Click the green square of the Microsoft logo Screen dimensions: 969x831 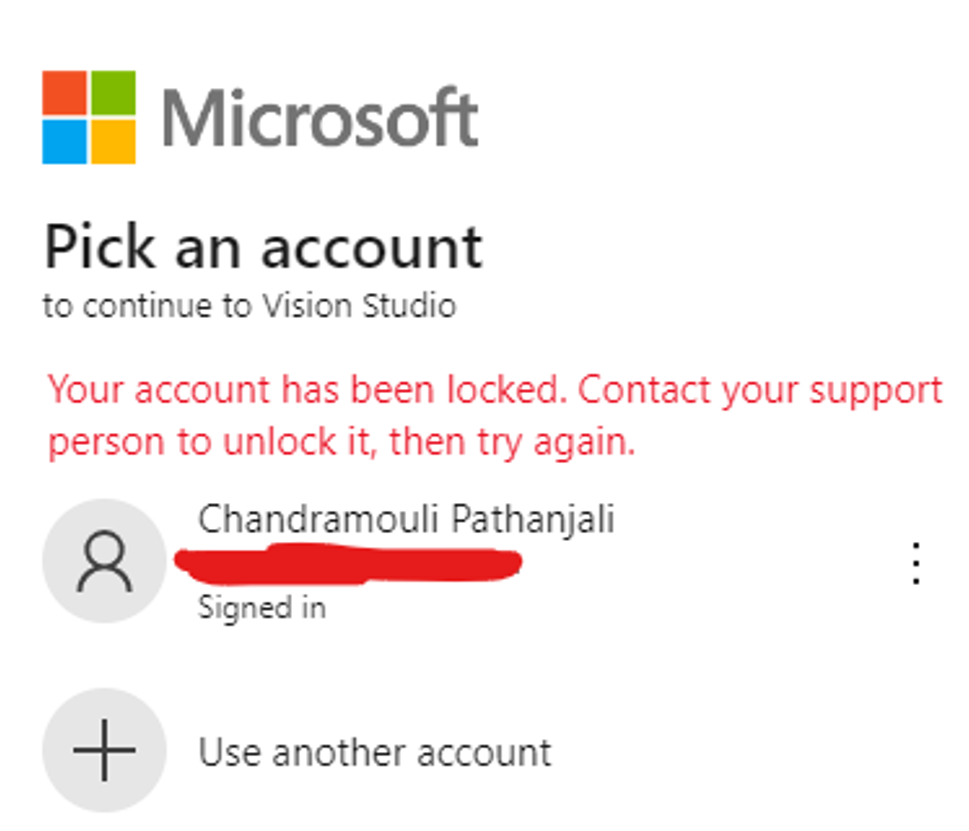coord(114,93)
